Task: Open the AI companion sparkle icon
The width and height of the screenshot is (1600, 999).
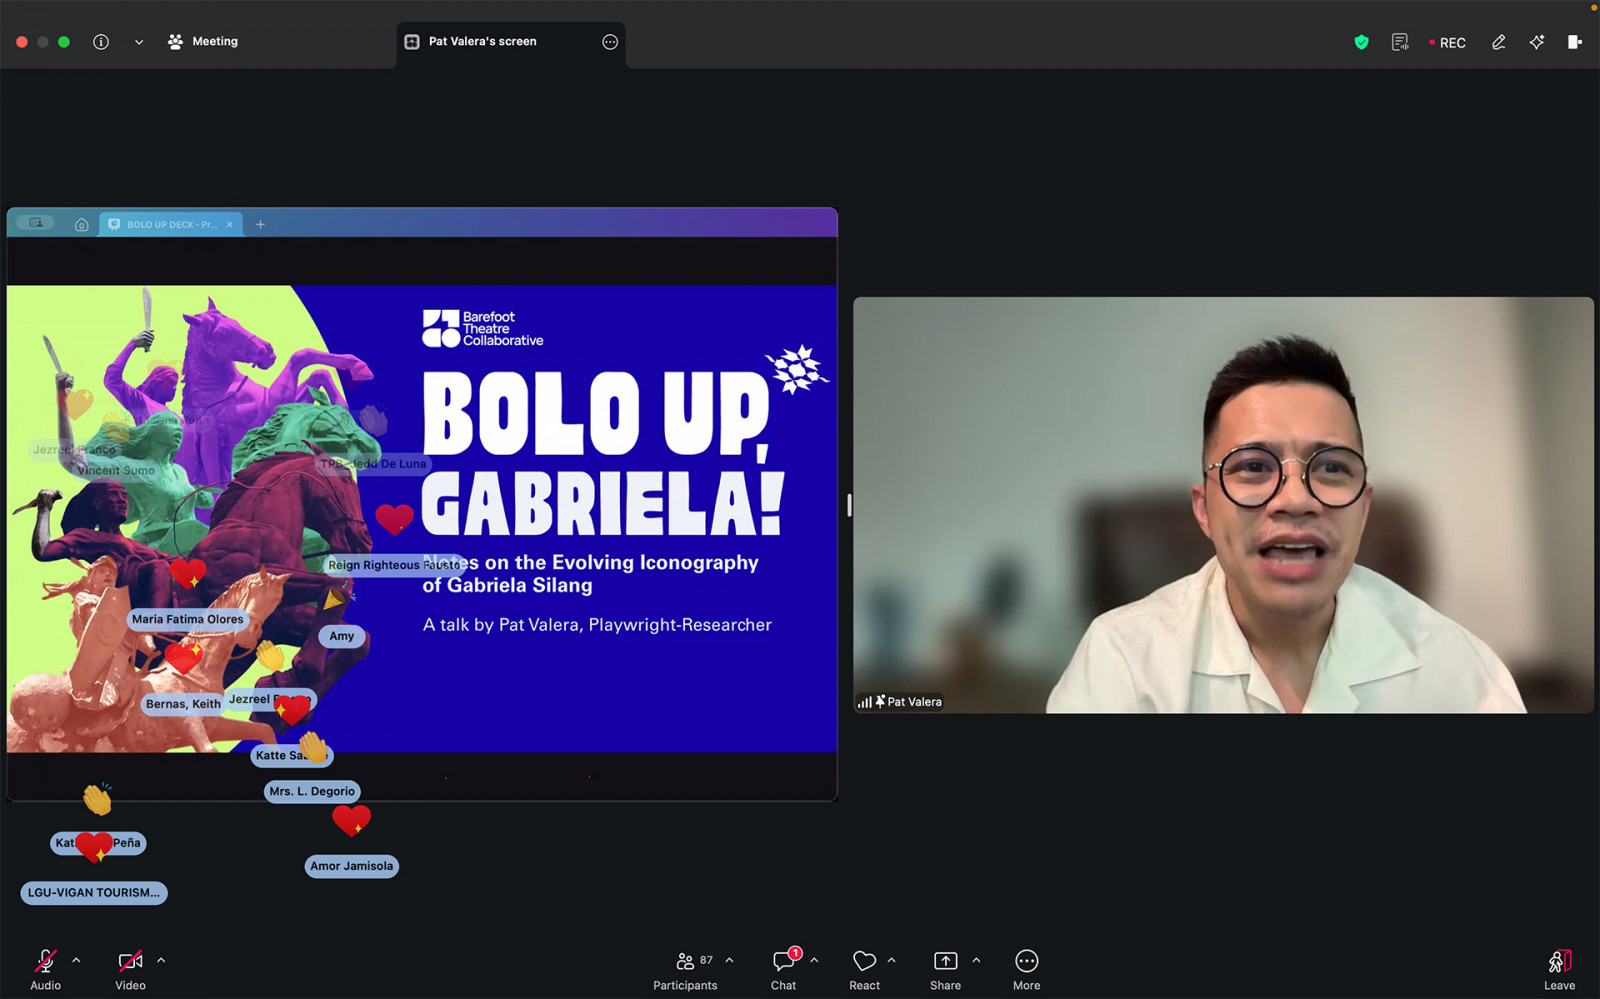Action: coord(1537,42)
